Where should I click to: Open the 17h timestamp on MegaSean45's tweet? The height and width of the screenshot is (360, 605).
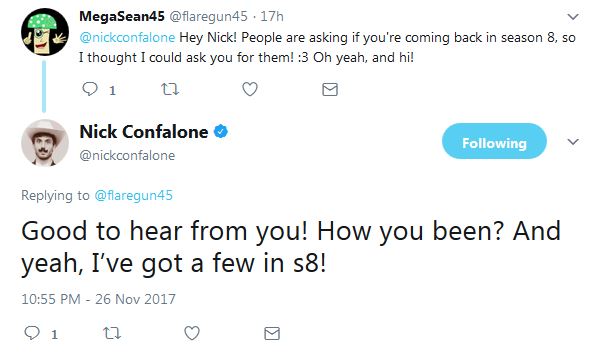pyautogui.click(x=272, y=17)
